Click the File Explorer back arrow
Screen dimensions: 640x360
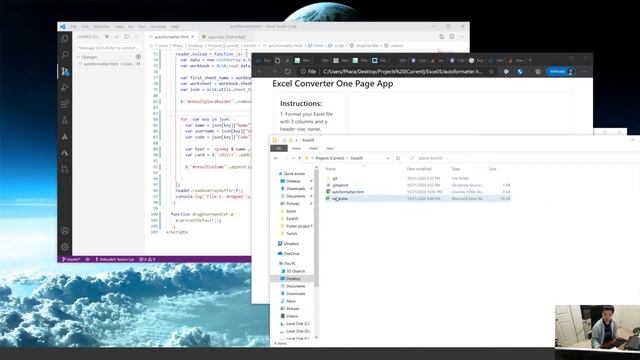click(276, 158)
